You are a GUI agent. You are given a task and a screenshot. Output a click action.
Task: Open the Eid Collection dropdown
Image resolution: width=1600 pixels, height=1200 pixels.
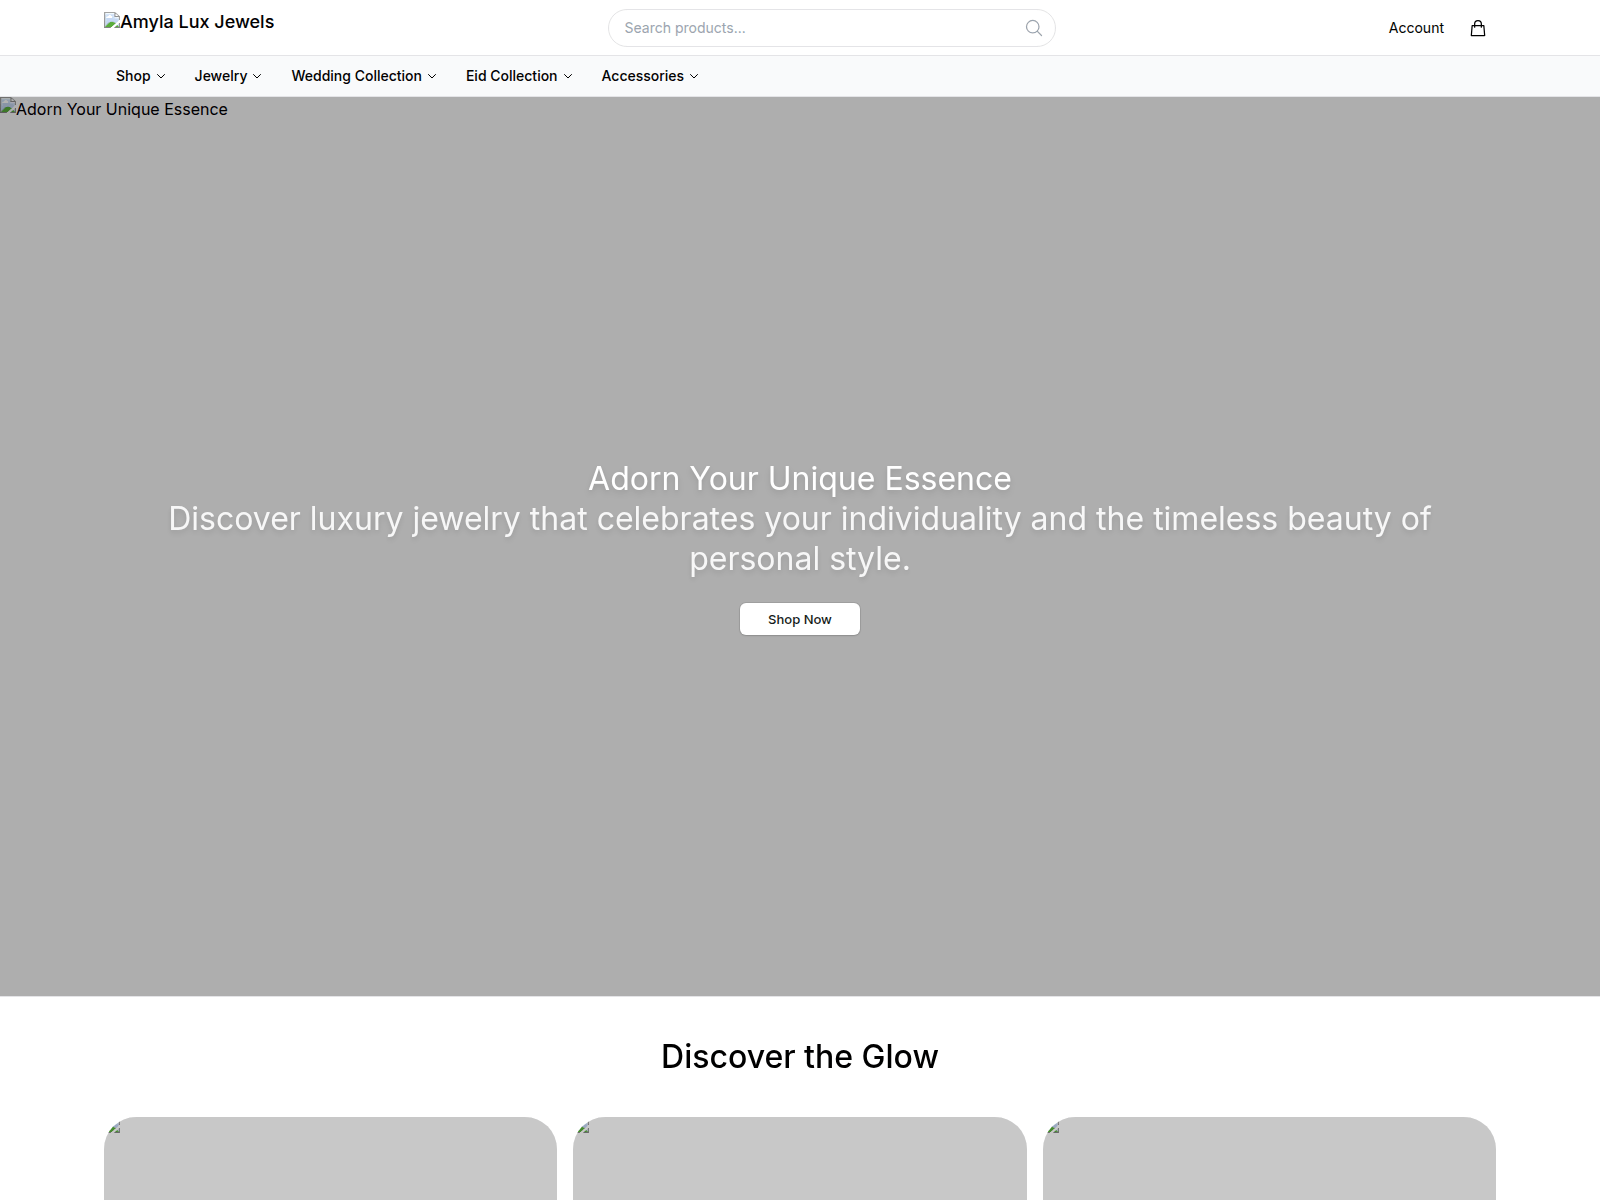click(x=519, y=76)
